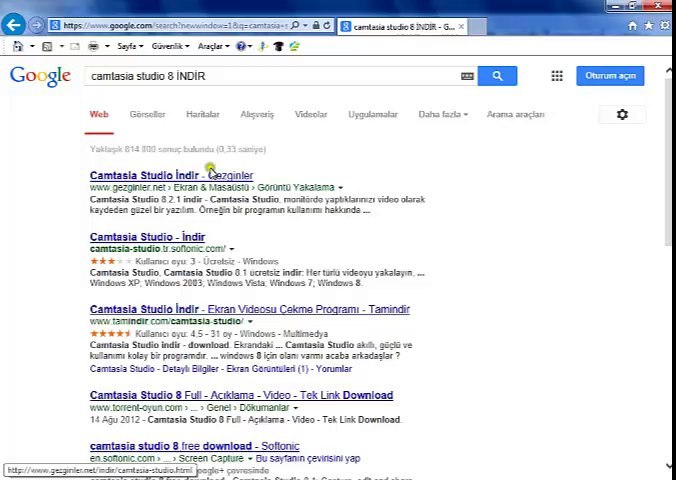The width and height of the screenshot is (676, 480).
Task: Expand the arrow next to tr.softonic.com URL
Action: click(x=232, y=249)
